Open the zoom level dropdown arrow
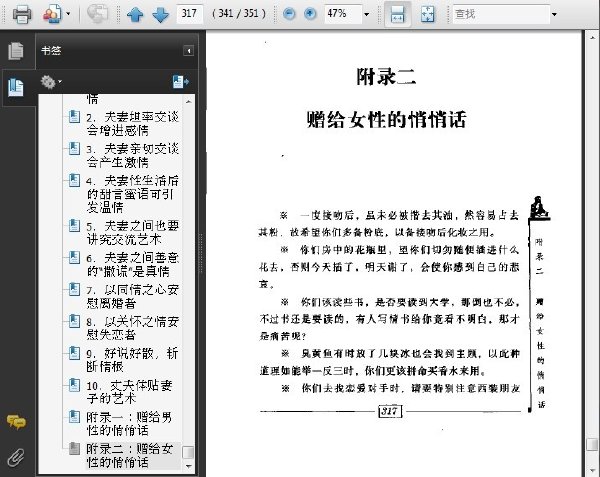Image resolution: width=600 pixels, height=477 pixels. 367,15
